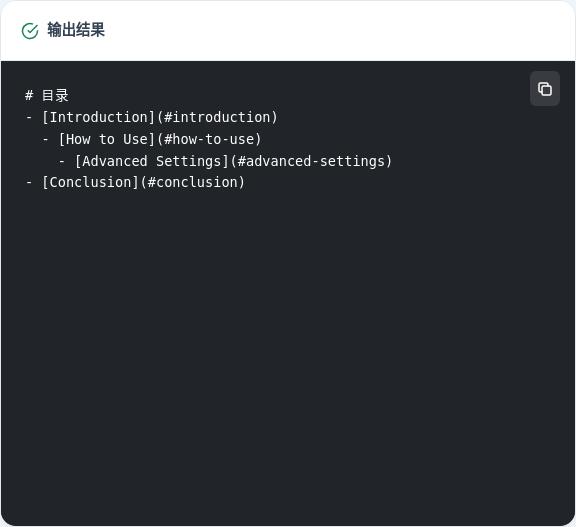Click the dash bullet before How to Use
Screen dimensions: 576x527
pos(46,140)
